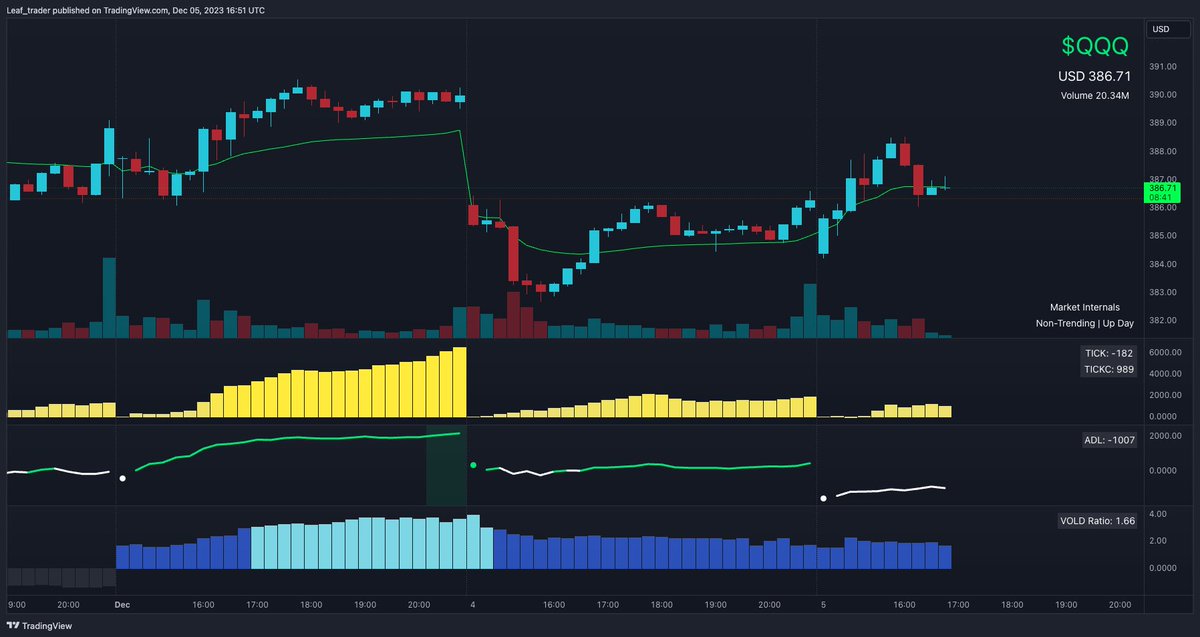Viewport: 1200px width, 637px height.
Task: Expand the Dec marker on the time axis
Action: pos(122,605)
